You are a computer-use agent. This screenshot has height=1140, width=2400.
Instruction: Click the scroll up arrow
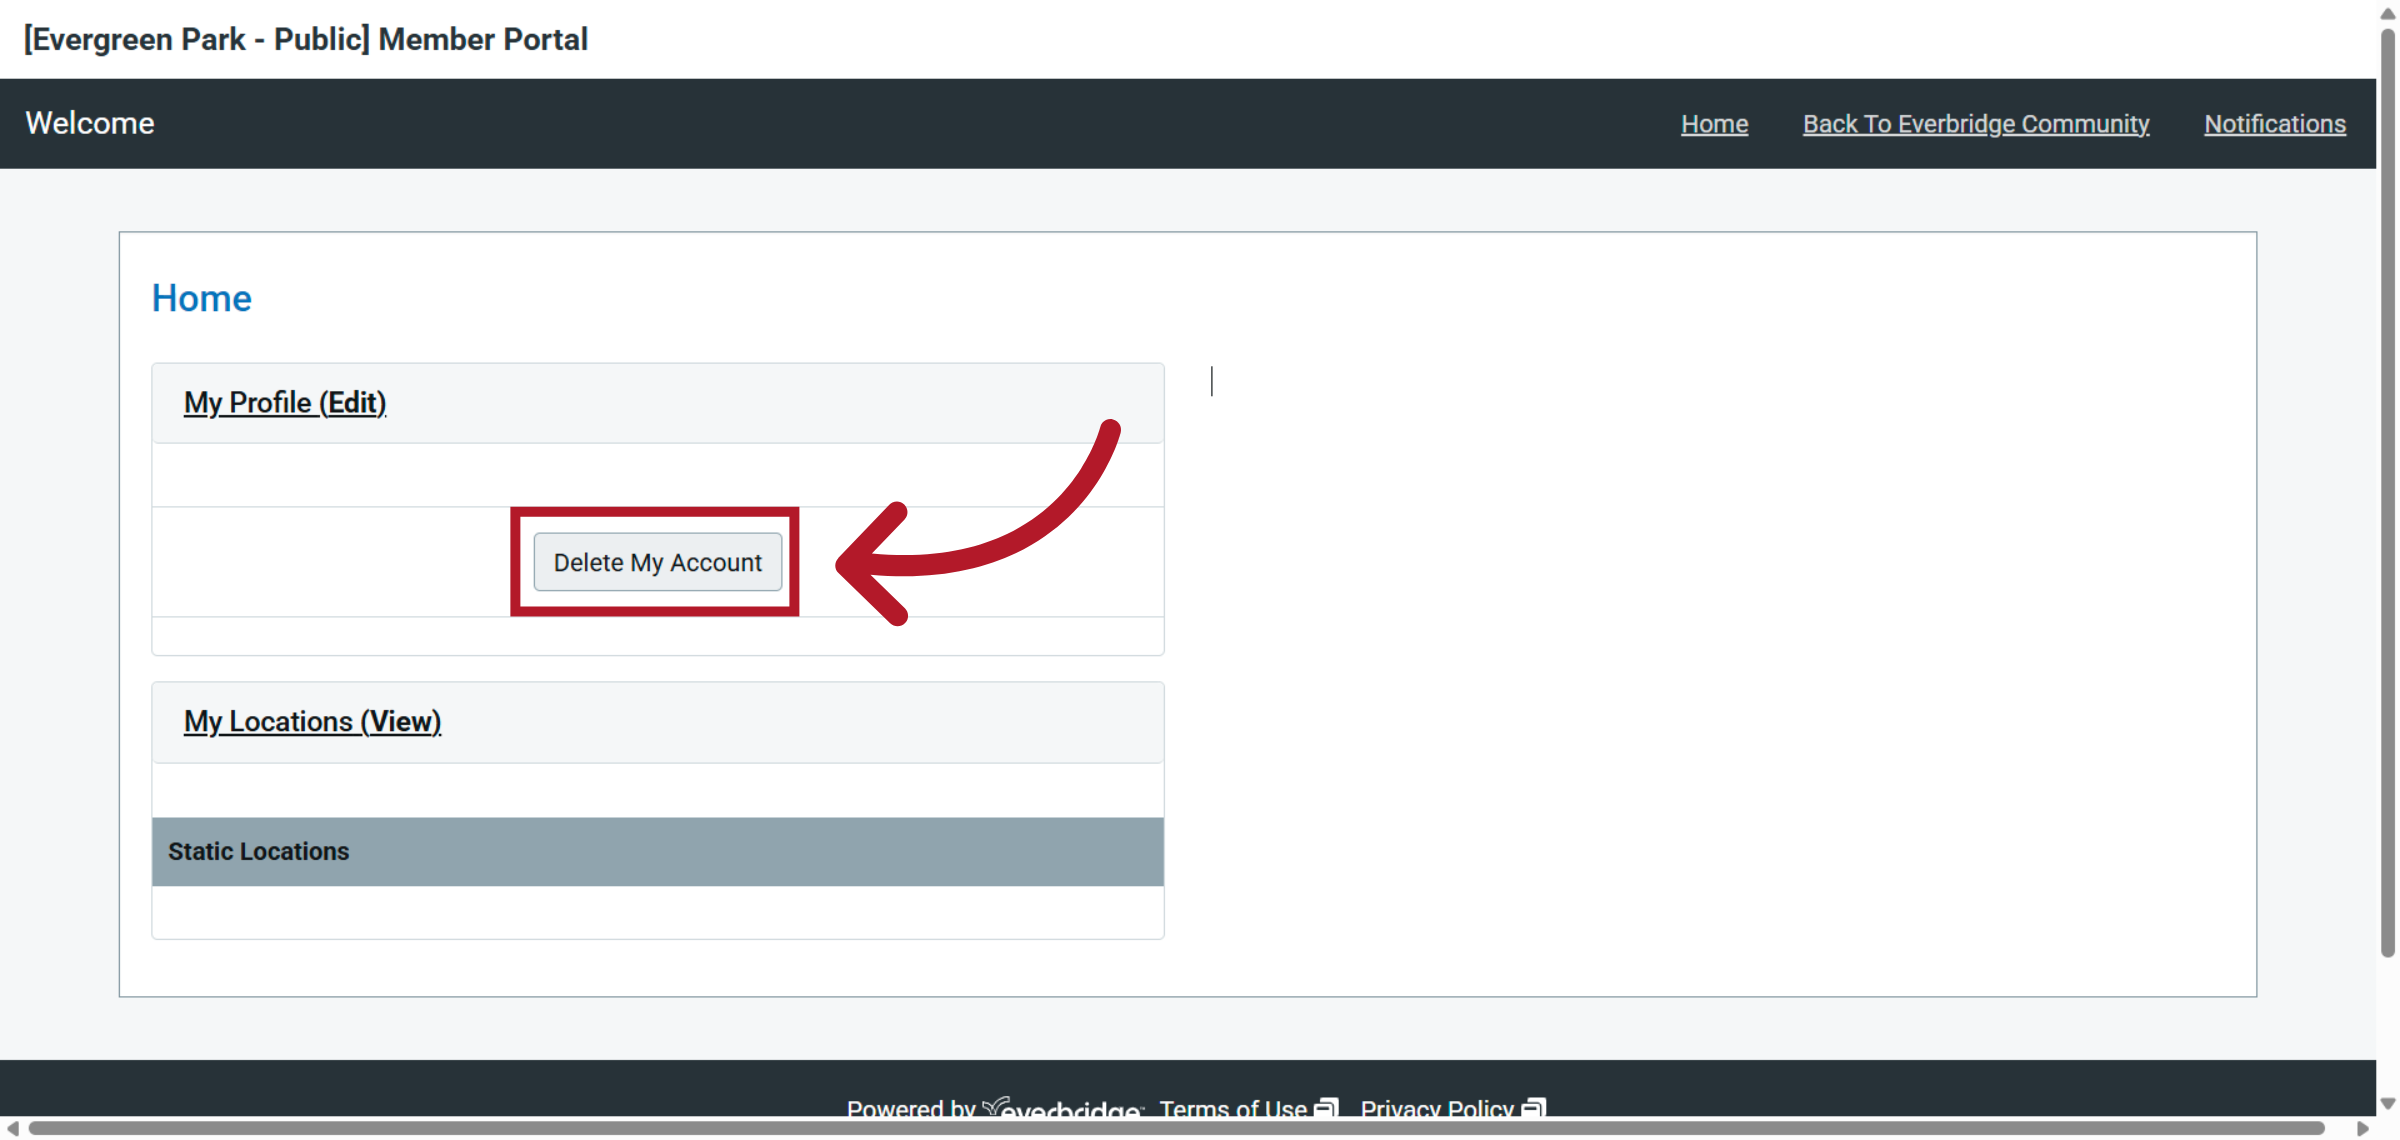(2388, 12)
